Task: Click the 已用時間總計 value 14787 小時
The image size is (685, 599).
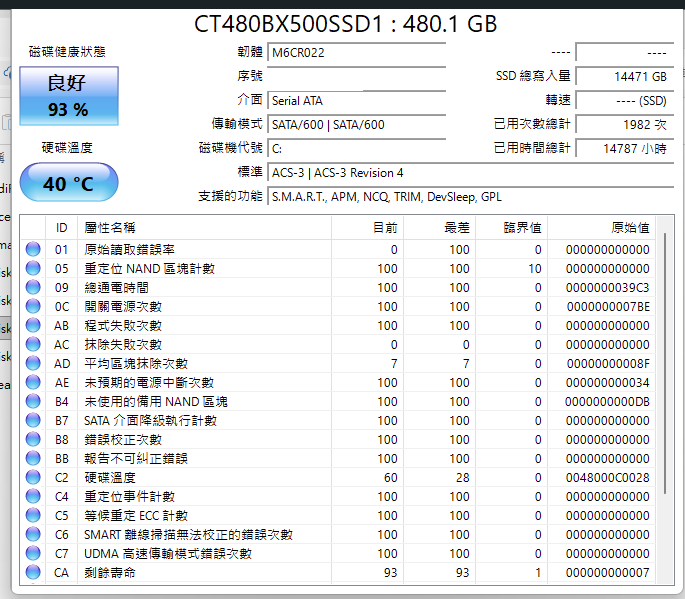Action: pos(625,149)
